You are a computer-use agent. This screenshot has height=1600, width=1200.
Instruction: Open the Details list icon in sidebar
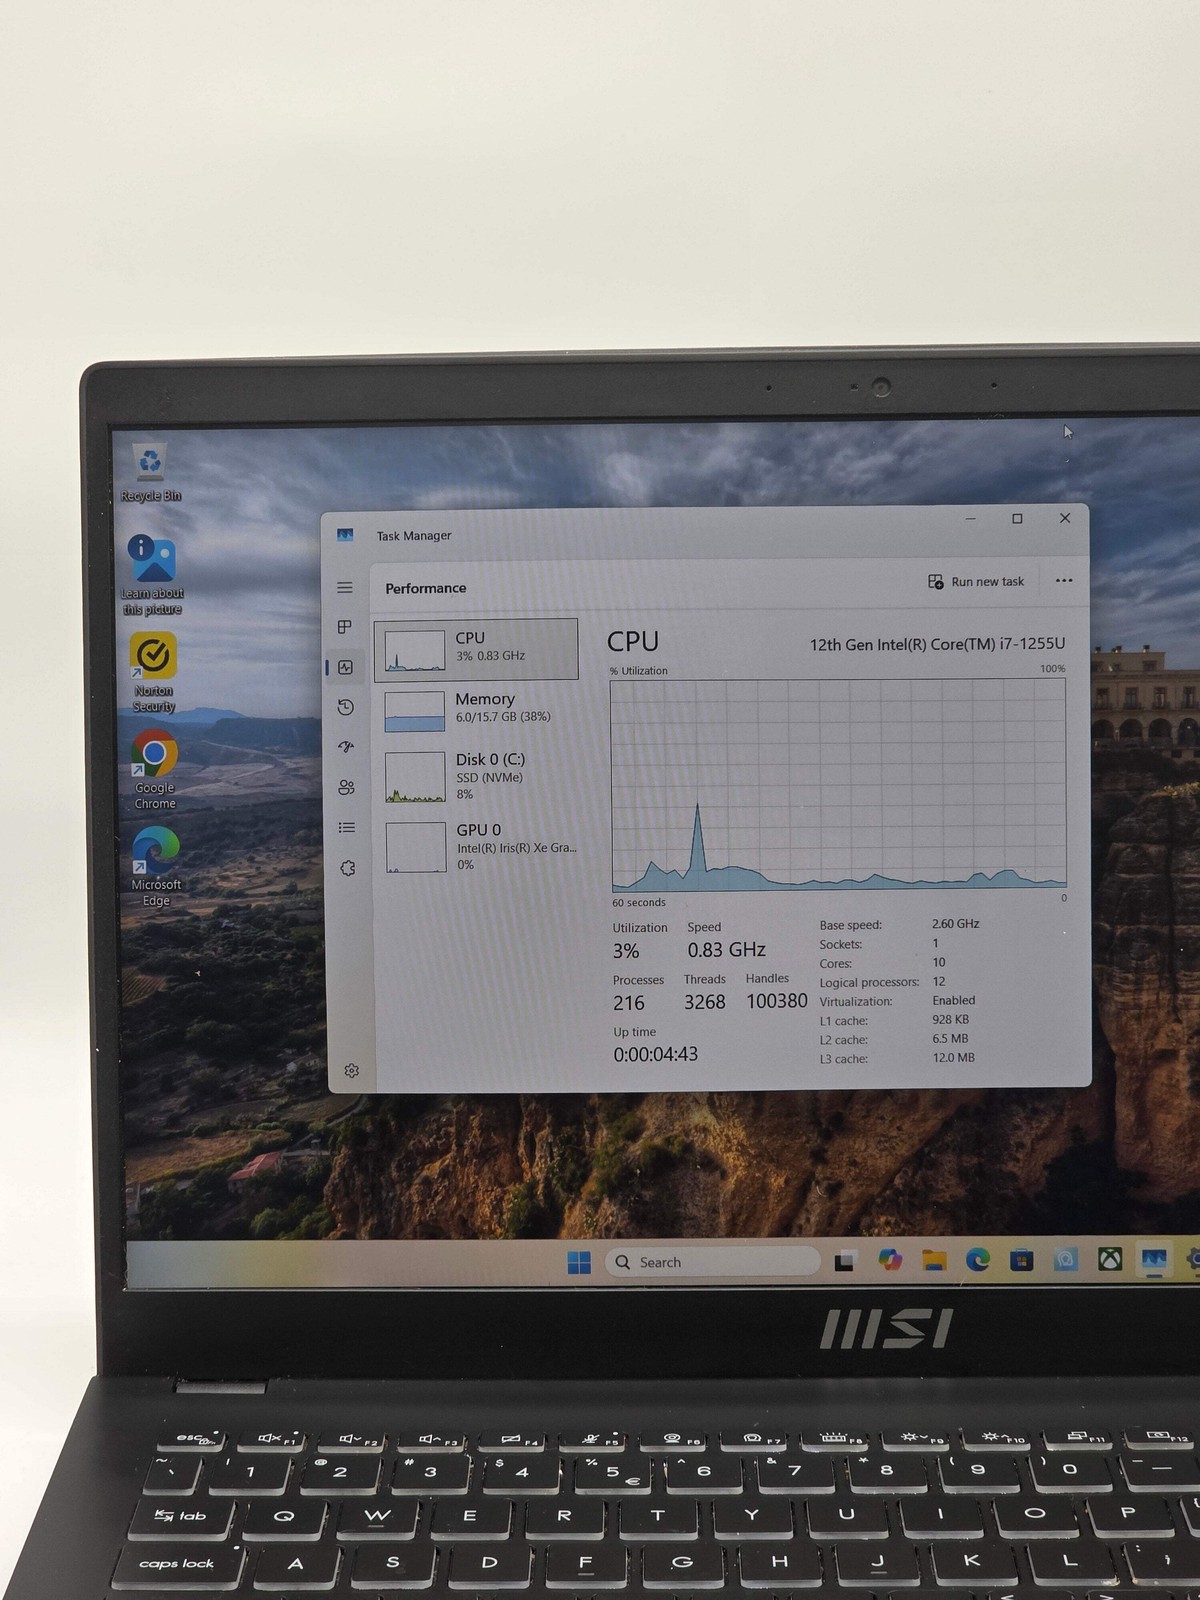347,828
